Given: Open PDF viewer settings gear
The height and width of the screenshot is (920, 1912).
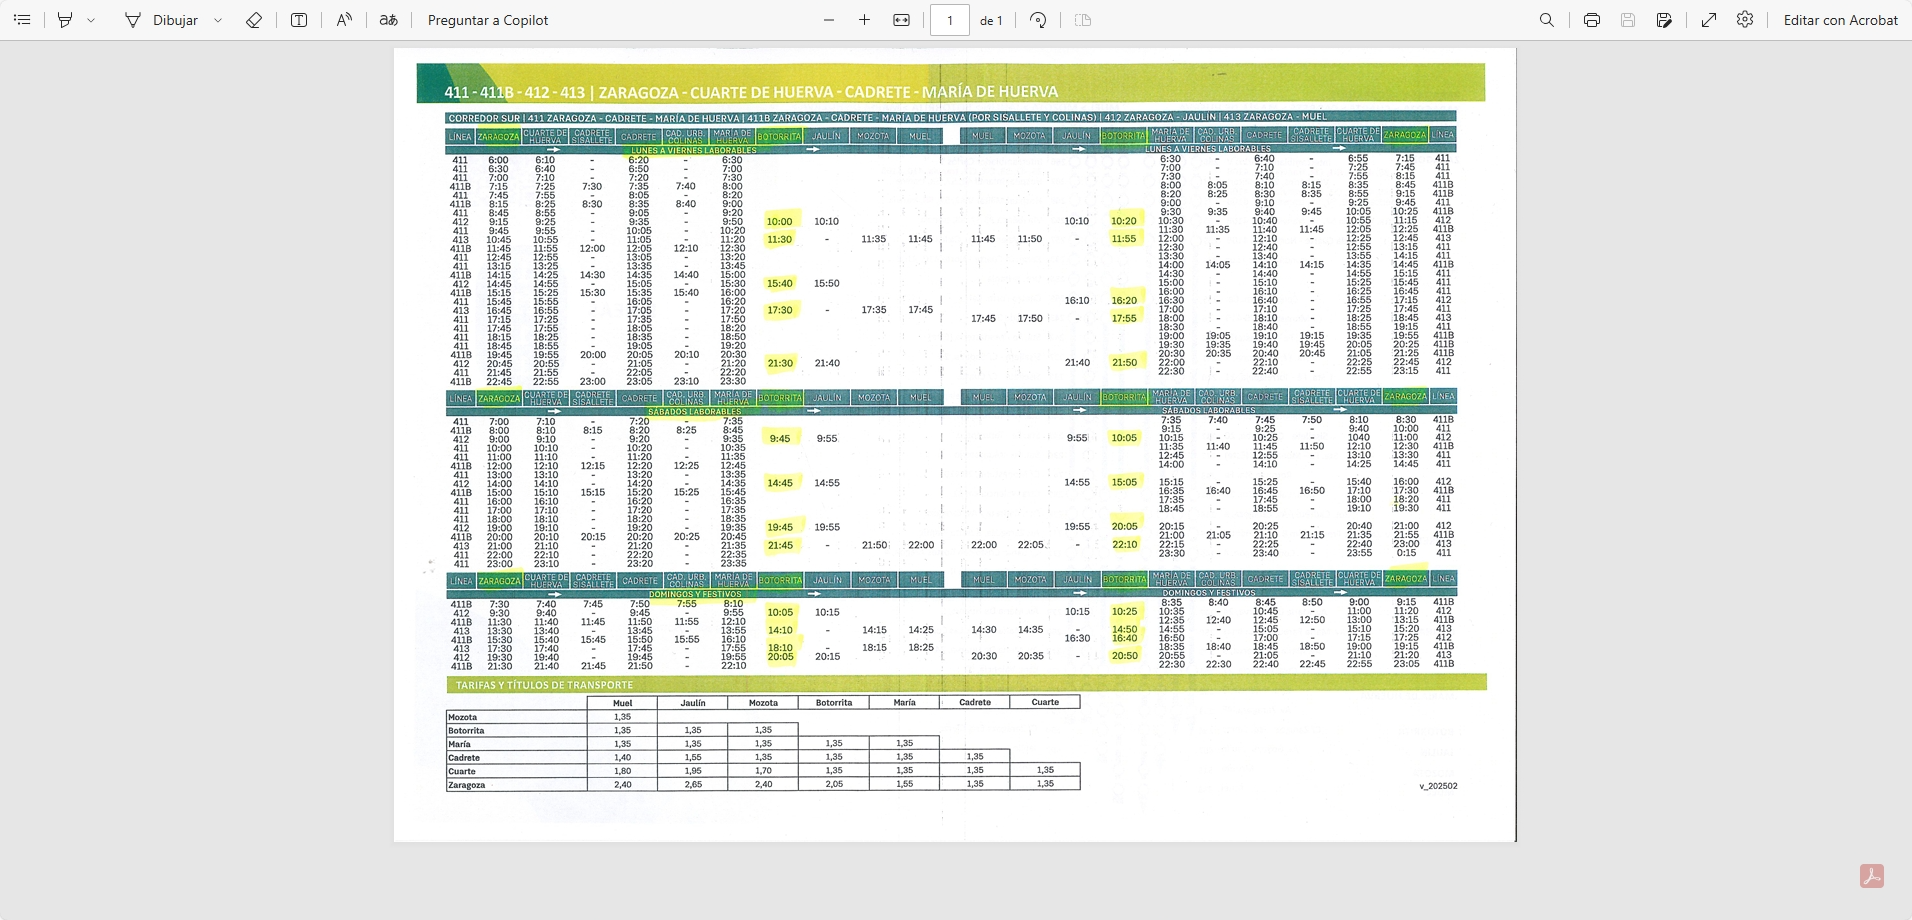Looking at the screenshot, I should [1745, 20].
